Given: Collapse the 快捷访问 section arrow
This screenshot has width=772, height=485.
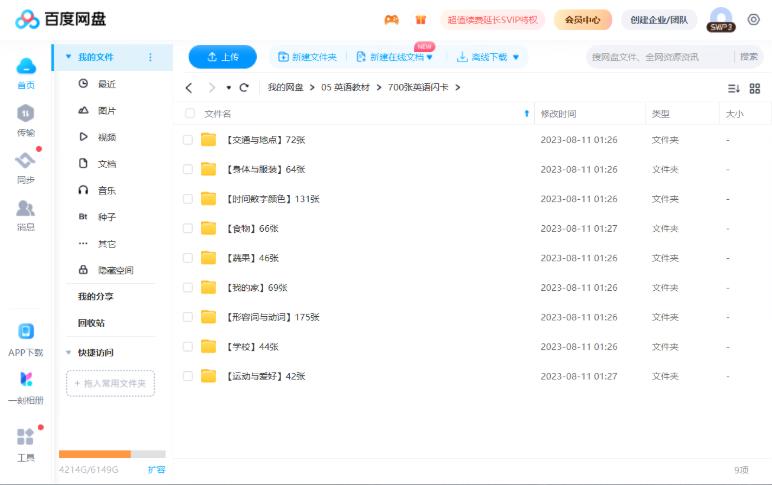Looking at the screenshot, I should pos(68,353).
